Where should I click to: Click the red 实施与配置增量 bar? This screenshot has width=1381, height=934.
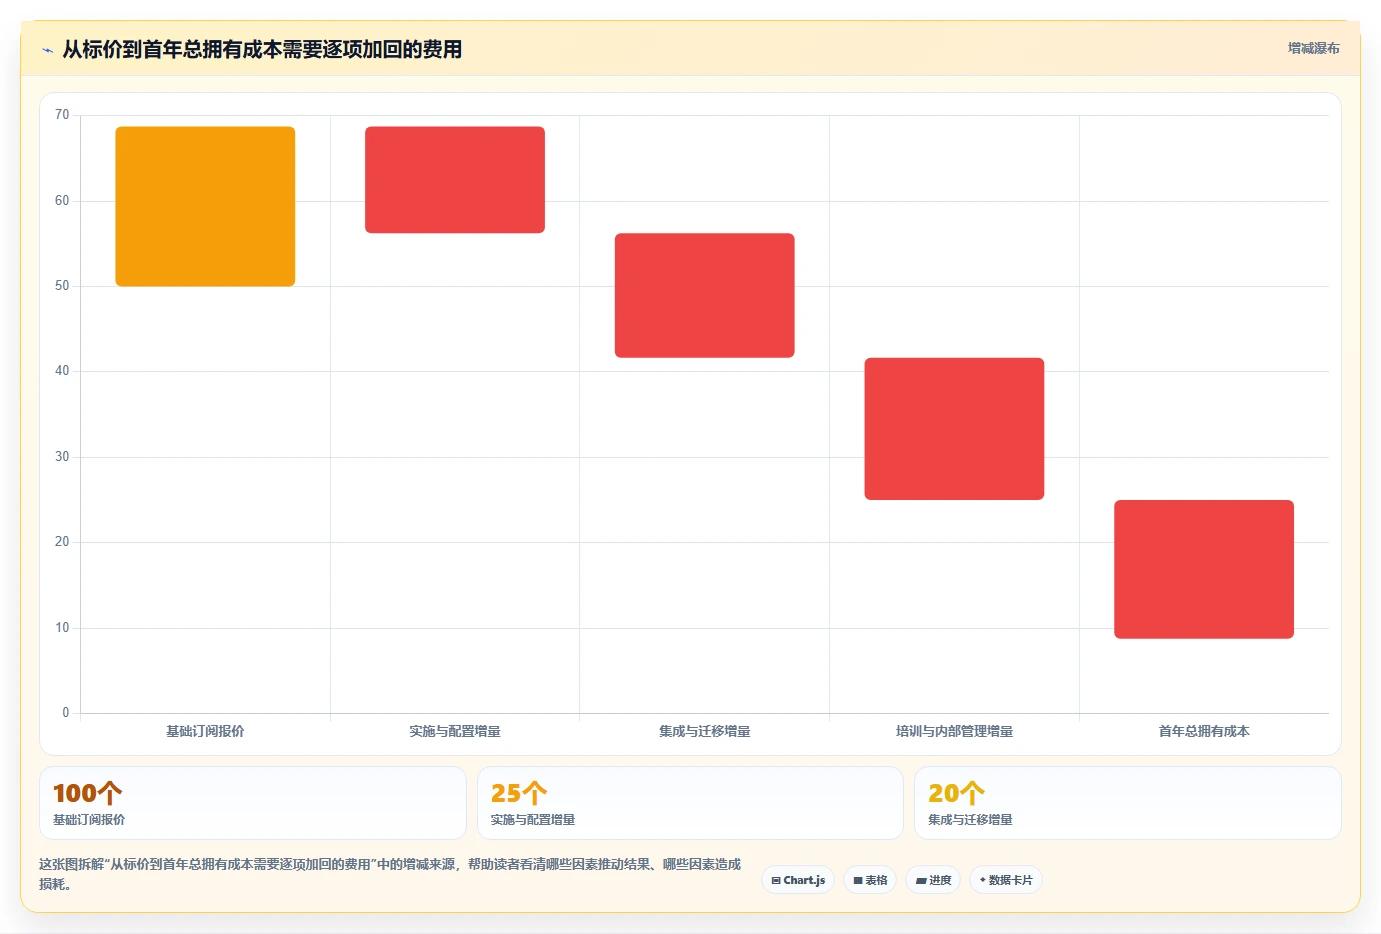click(x=455, y=180)
